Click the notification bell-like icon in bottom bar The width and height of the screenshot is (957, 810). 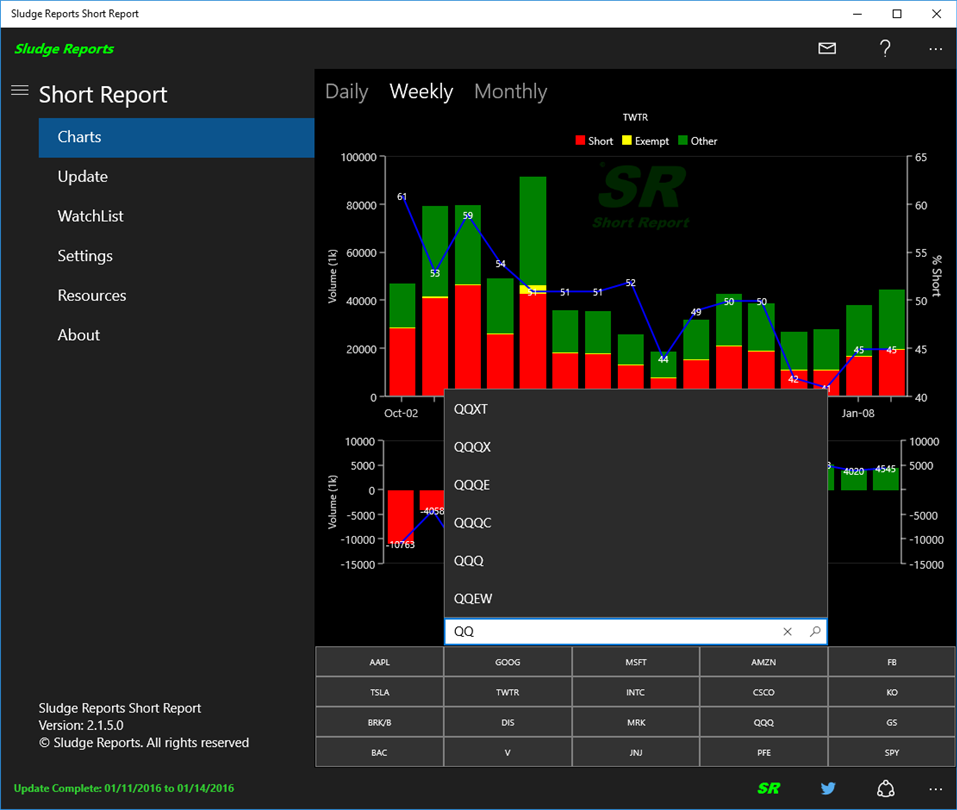[886, 789]
